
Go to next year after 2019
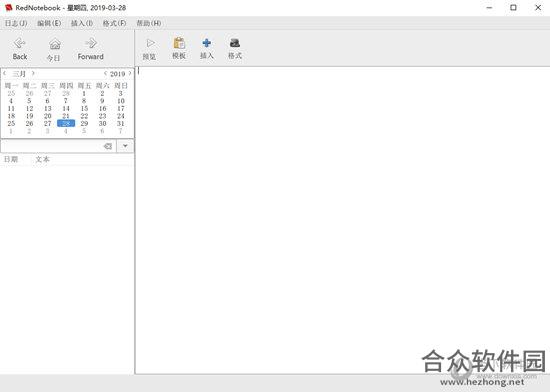tap(130, 73)
